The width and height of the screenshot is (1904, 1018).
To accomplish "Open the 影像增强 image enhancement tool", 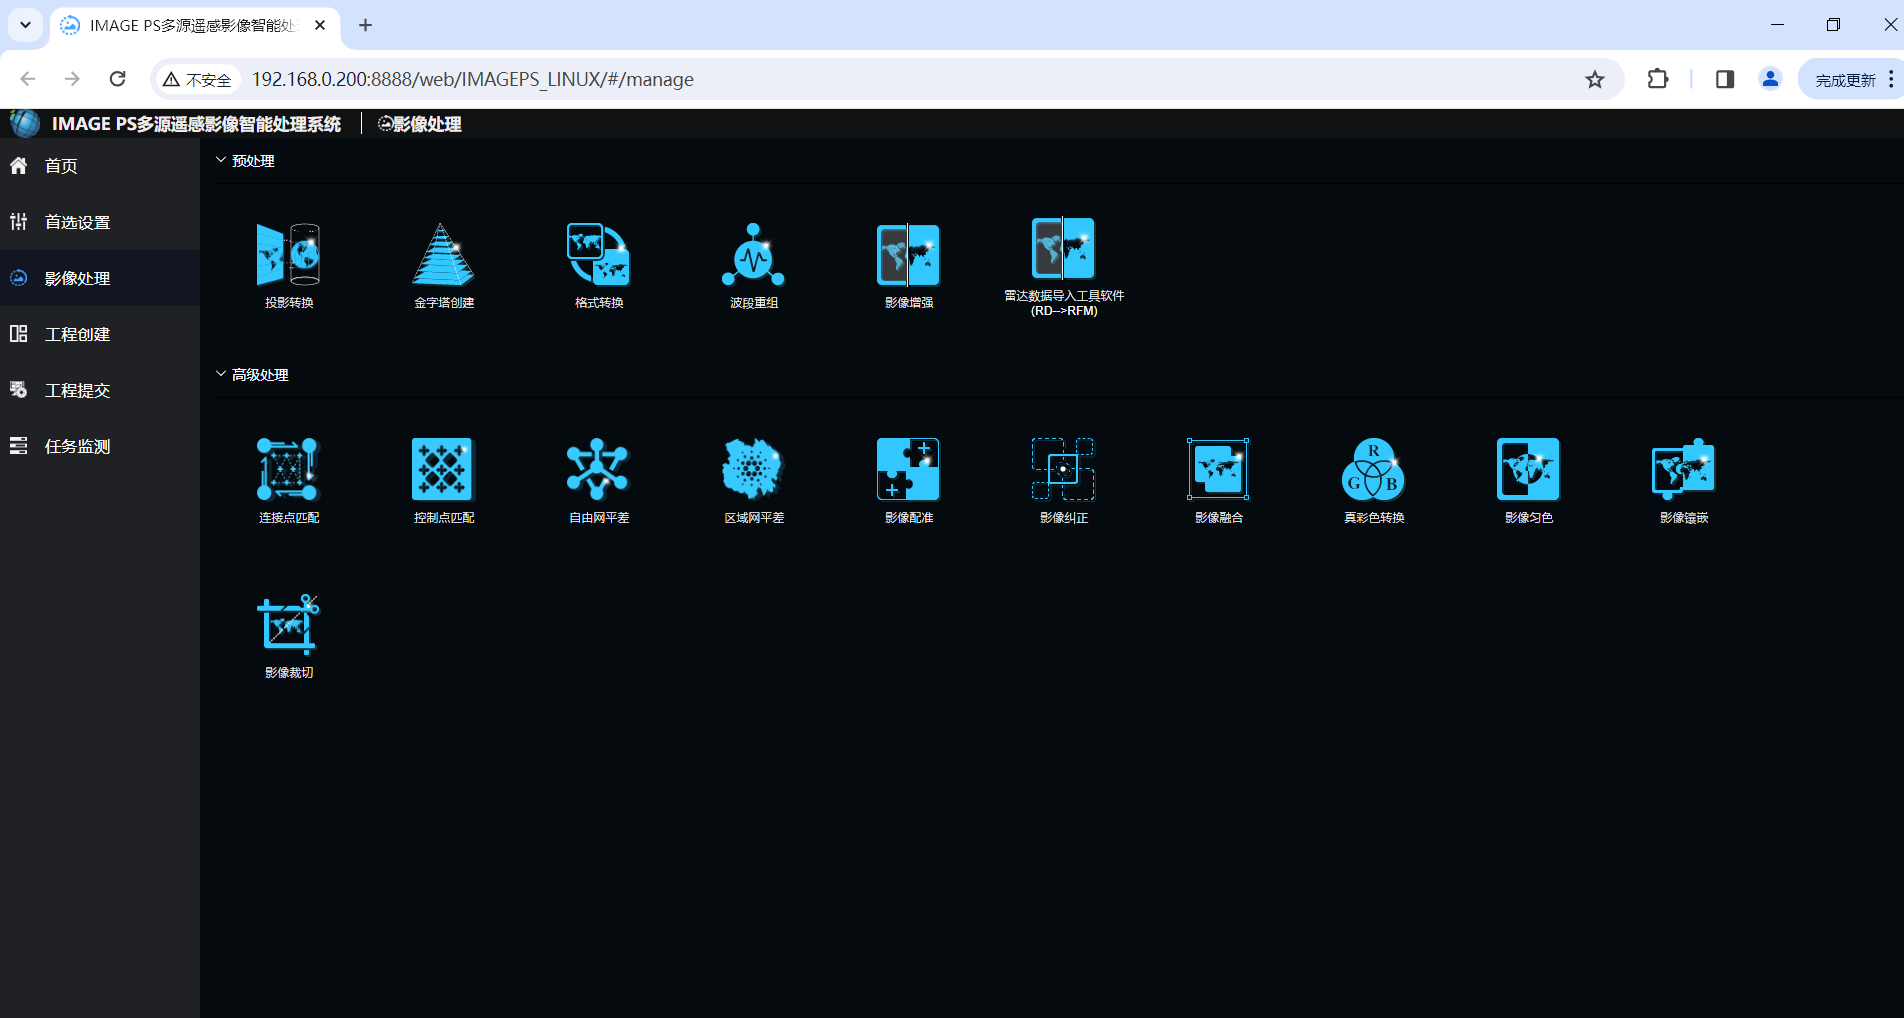I will (x=908, y=256).
